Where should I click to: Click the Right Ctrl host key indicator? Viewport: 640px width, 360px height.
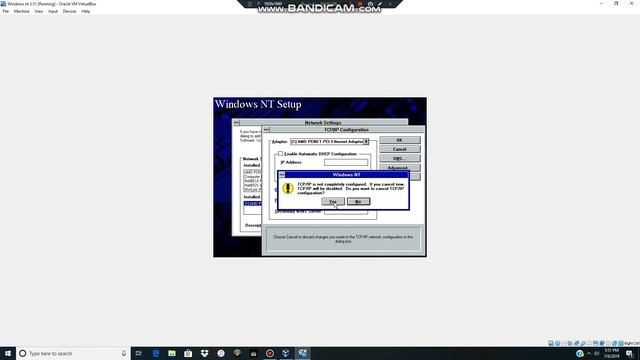pyautogui.click(x=632, y=343)
